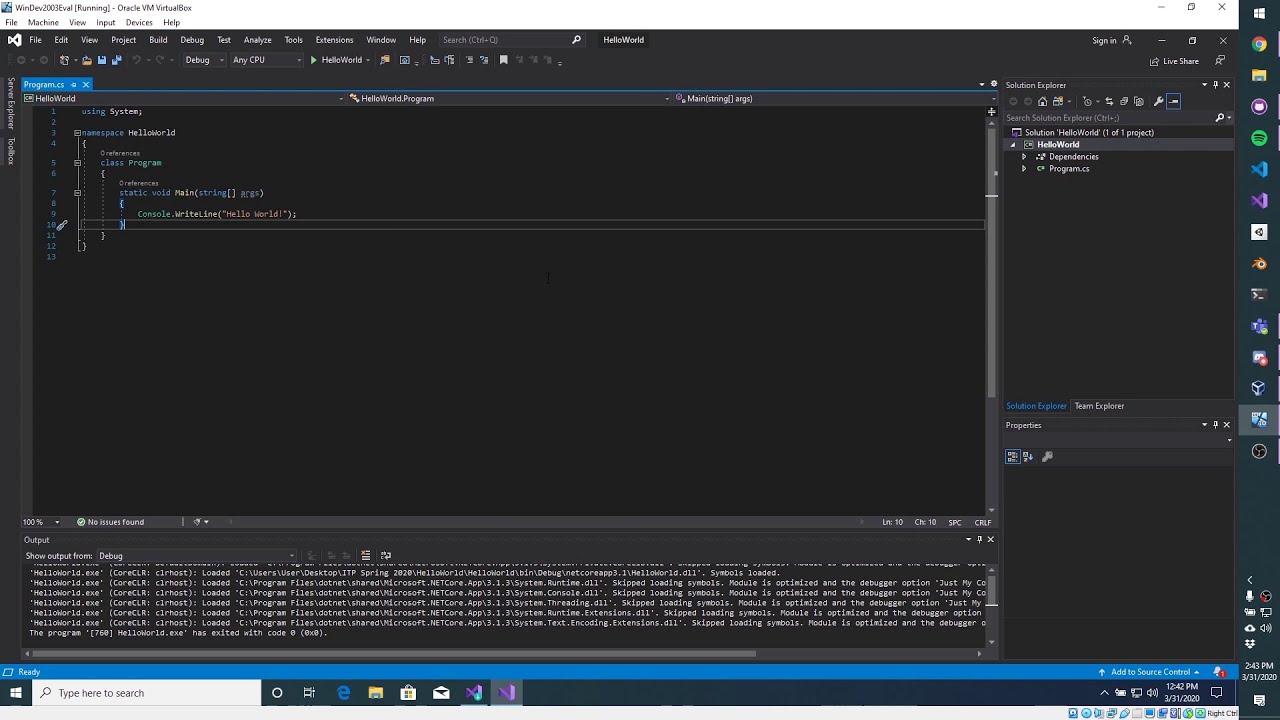The width and height of the screenshot is (1280, 720).
Task: Click Add to Source Control in status bar
Action: (1150, 672)
